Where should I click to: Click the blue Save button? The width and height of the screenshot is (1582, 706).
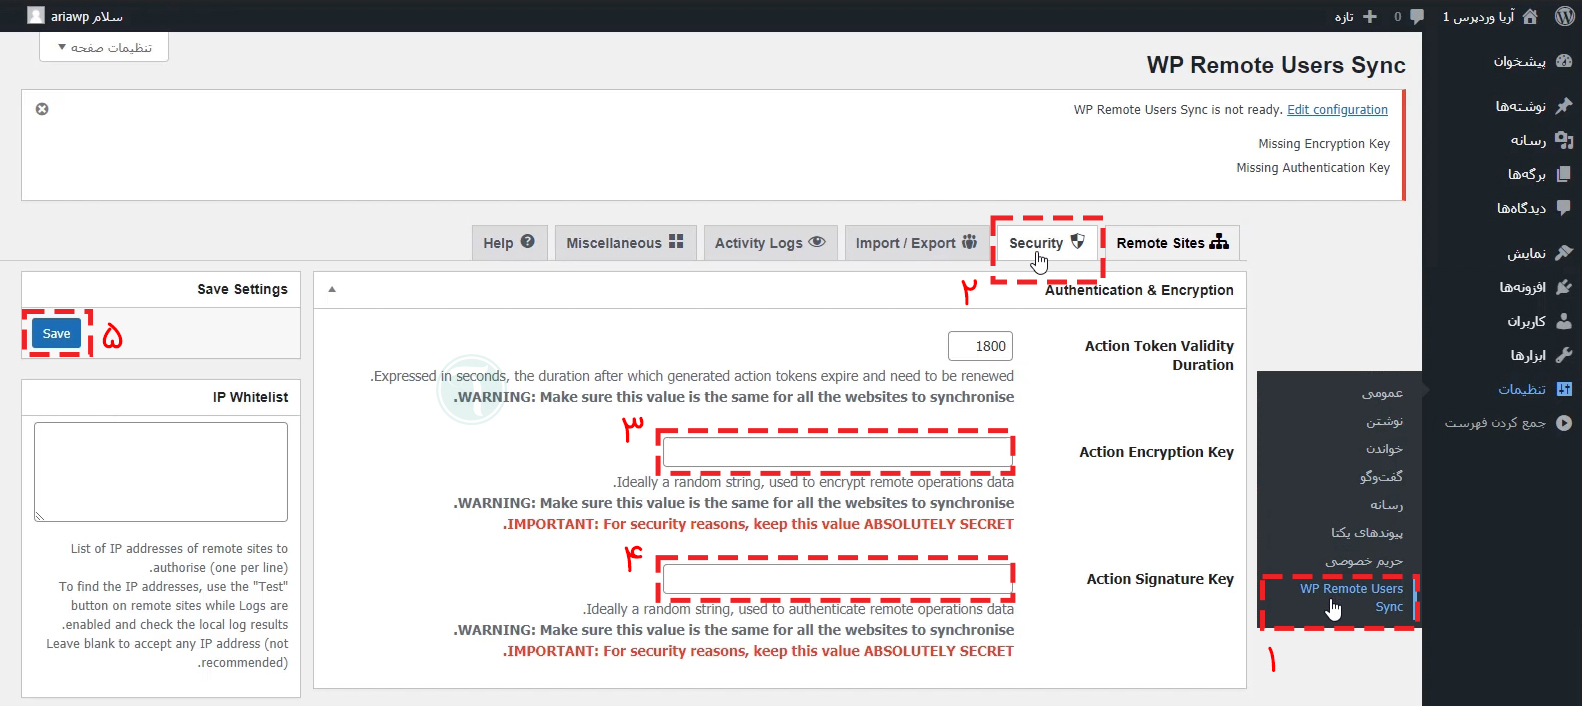[57, 334]
